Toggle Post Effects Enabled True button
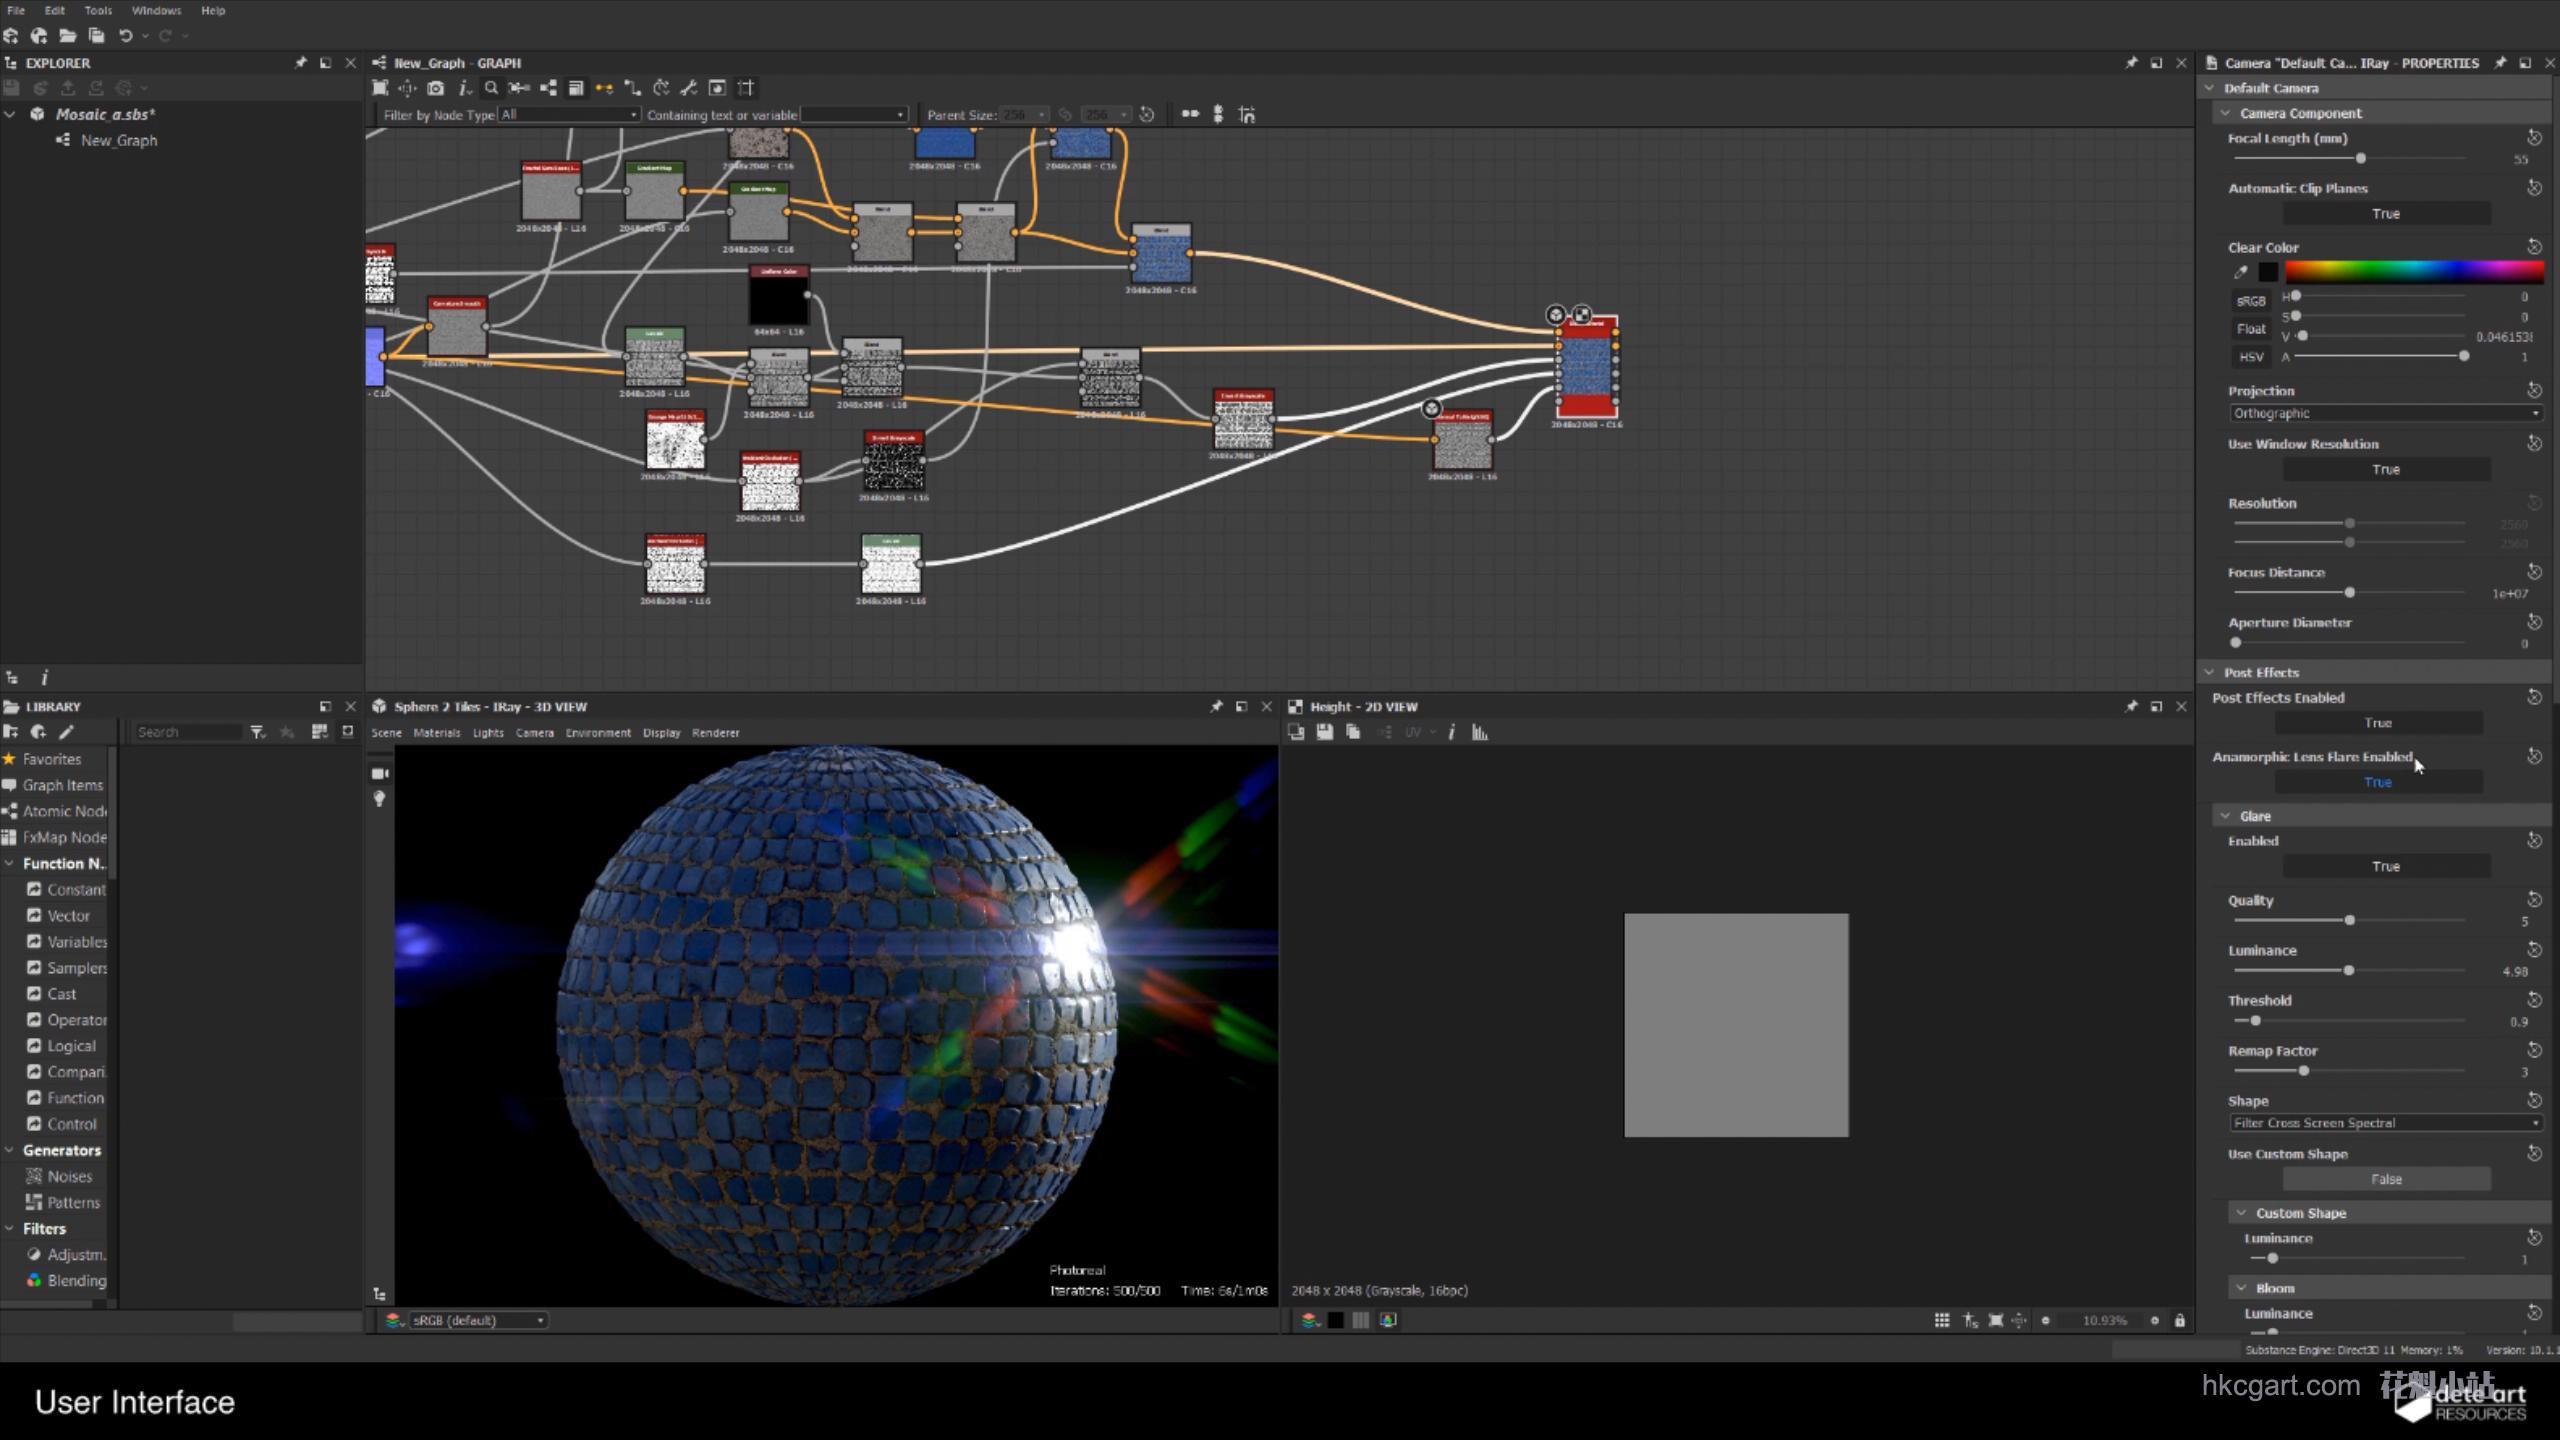The width and height of the screenshot is (2560, 1440). (x=2378, y=723)
